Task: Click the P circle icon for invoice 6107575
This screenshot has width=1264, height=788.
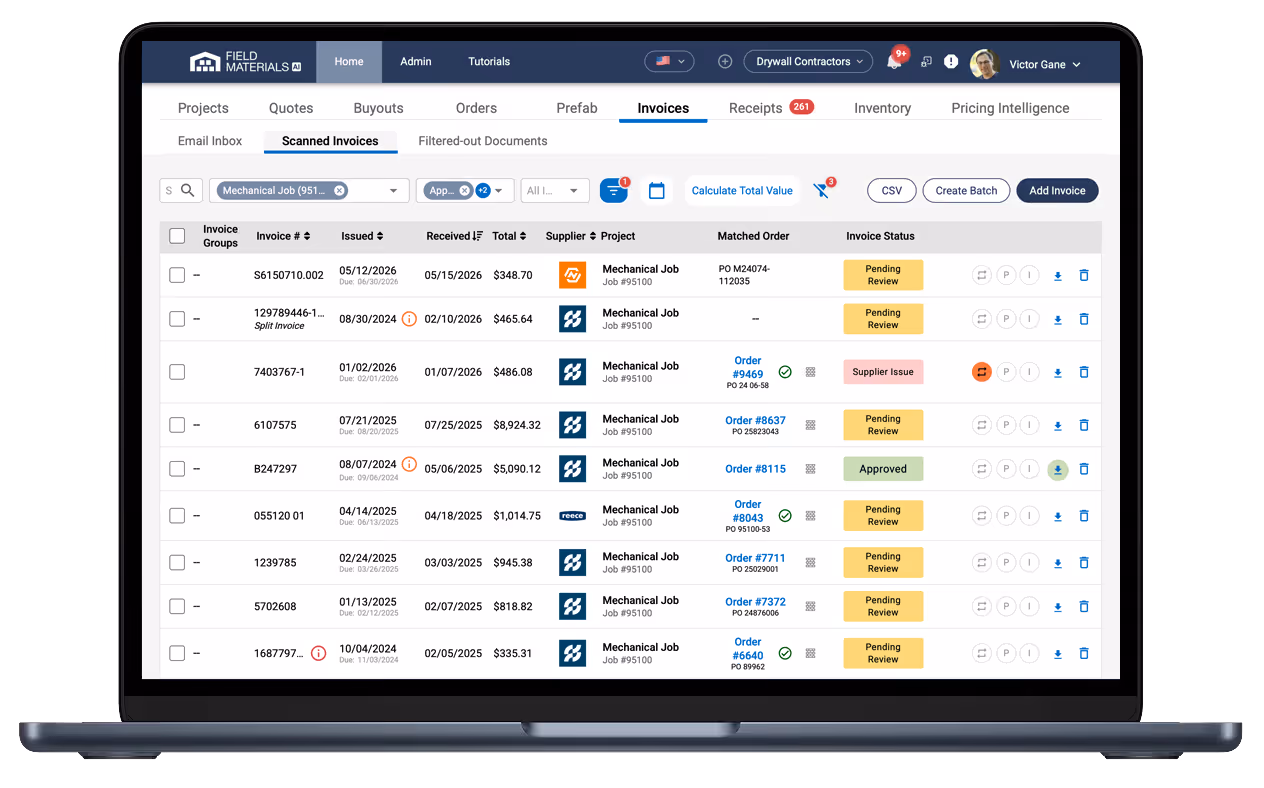Action: 1006,425
